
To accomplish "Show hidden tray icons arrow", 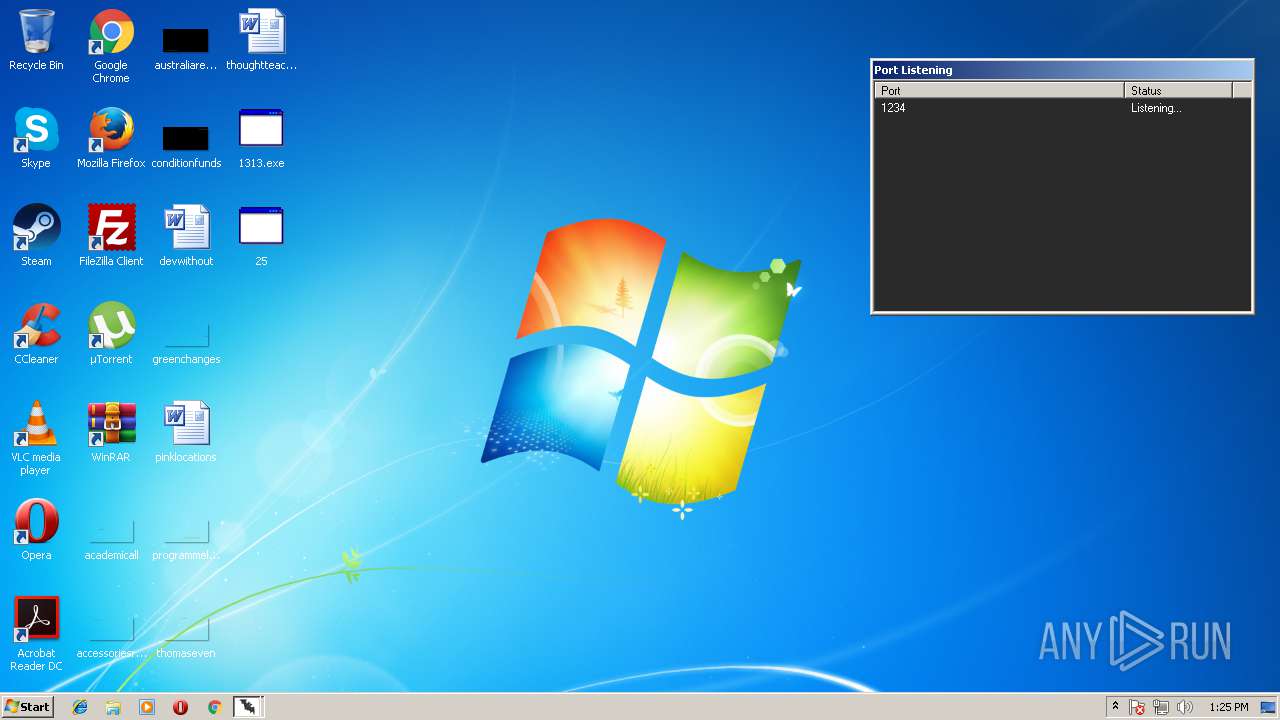I will [x=1115, y=707].
